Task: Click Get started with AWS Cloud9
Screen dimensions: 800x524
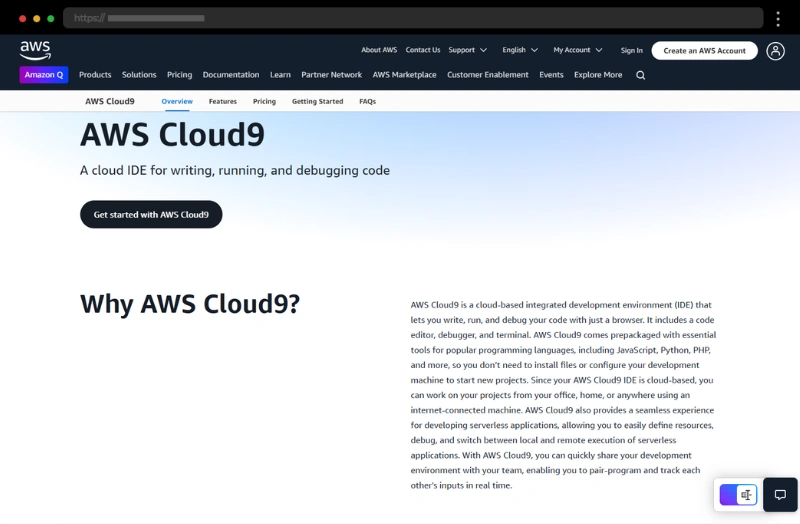Action: coord(151,214)
